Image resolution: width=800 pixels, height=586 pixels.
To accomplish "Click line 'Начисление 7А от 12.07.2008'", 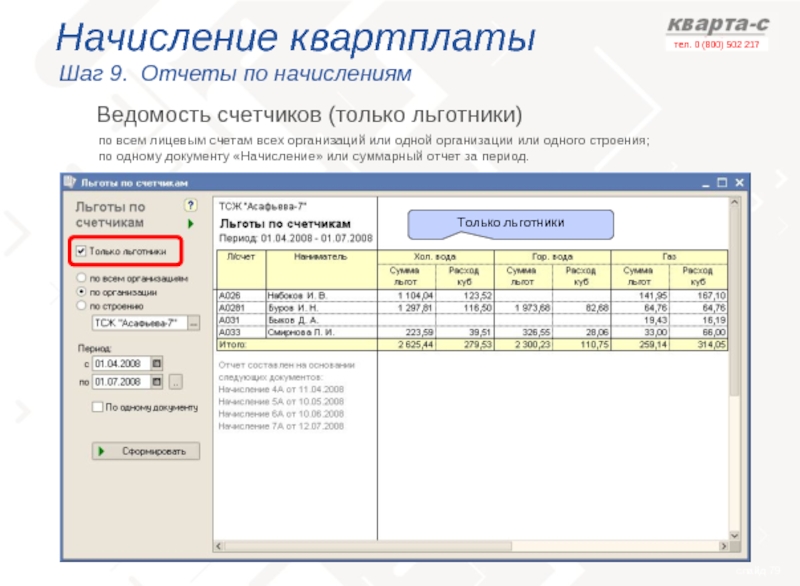I will pos(281,426).
